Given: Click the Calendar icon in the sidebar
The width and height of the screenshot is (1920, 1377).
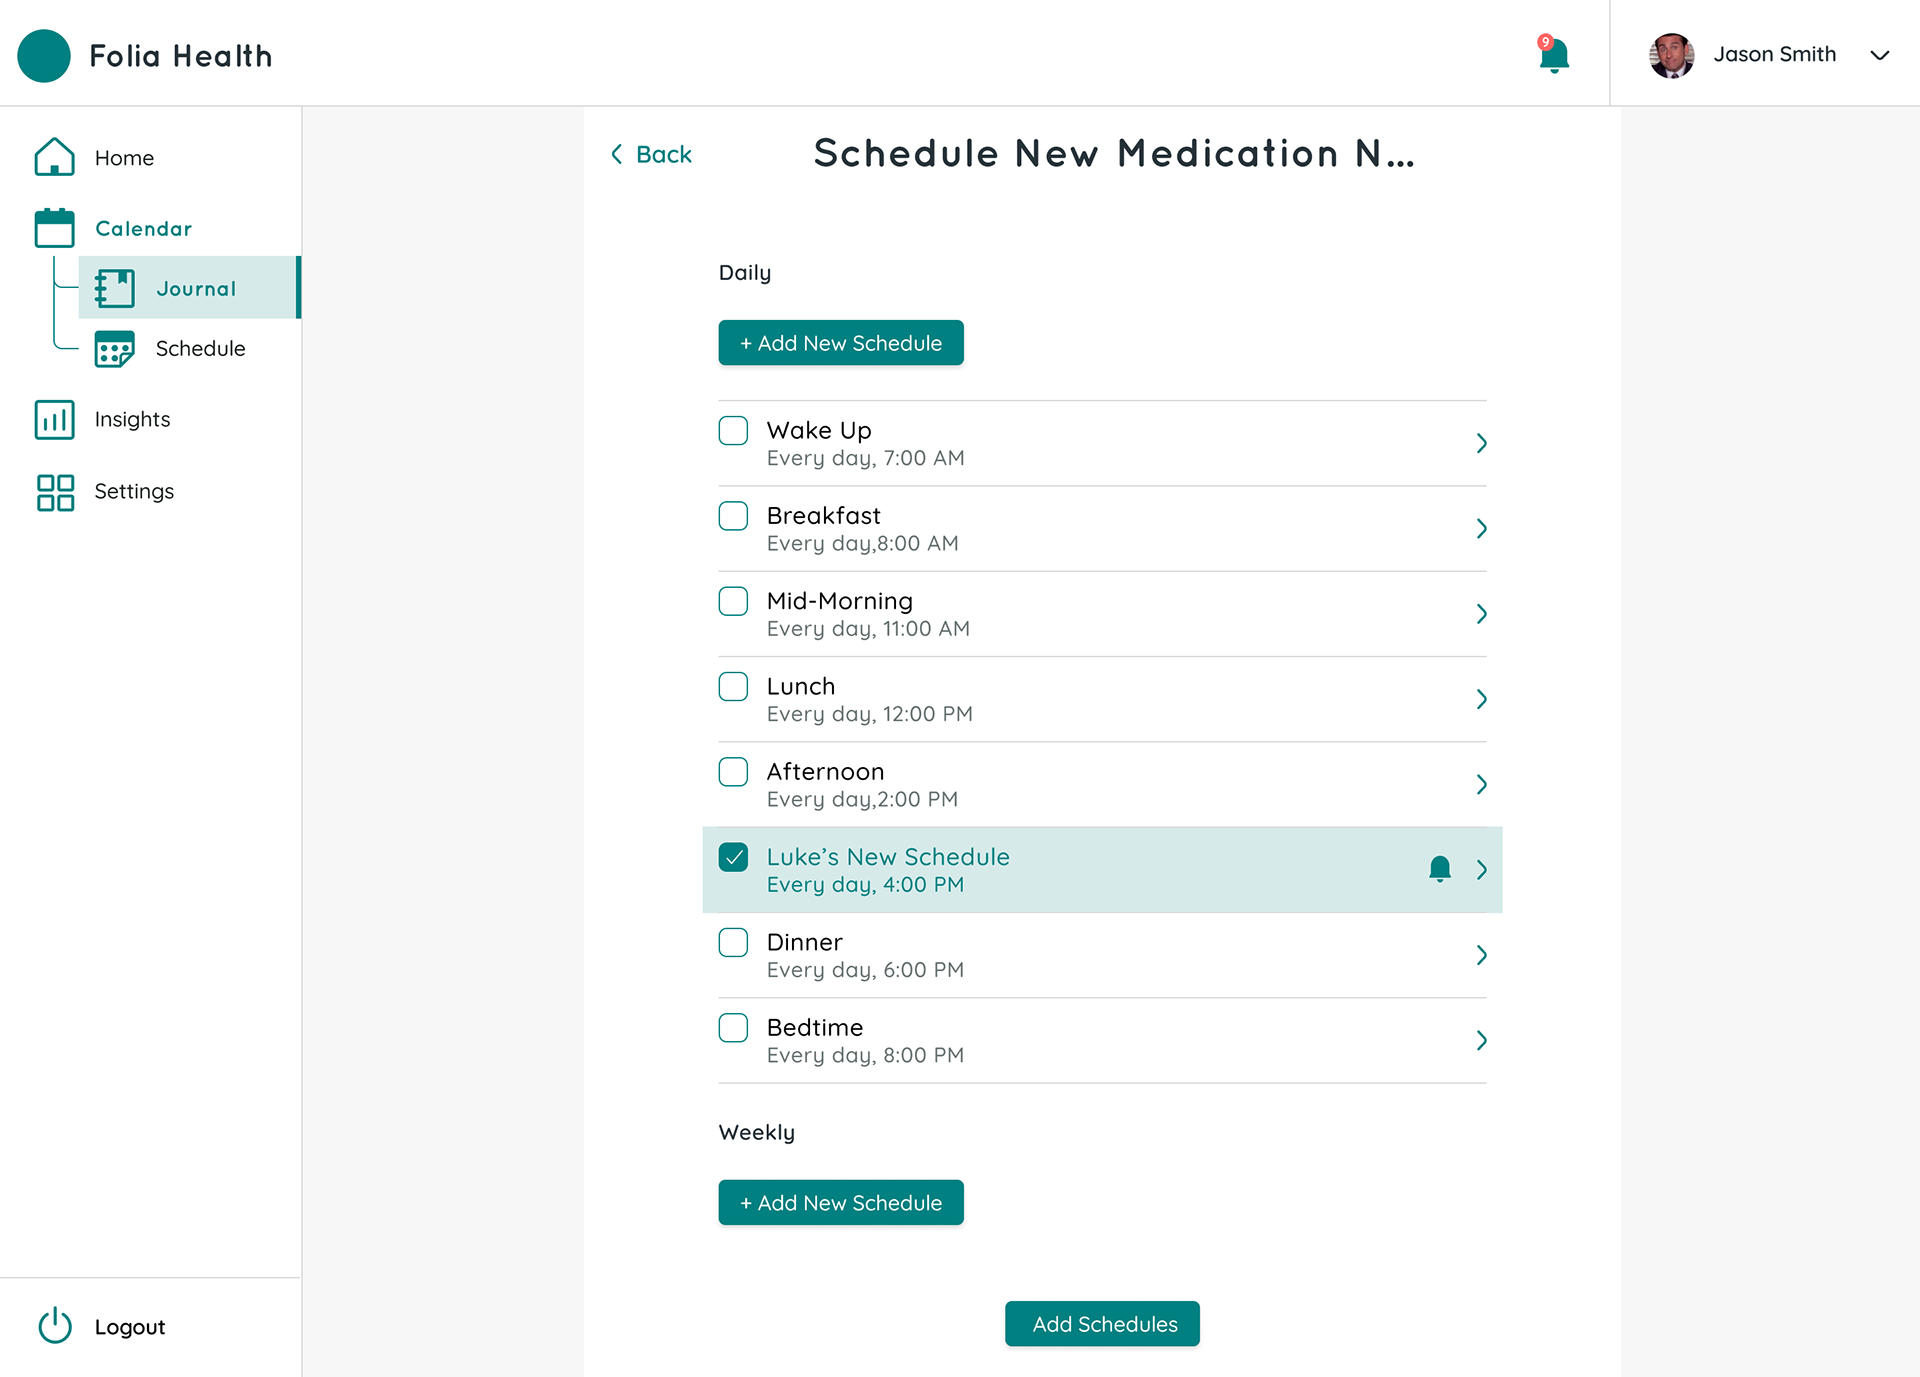Looking at the screenshot, I should tap(54, 228).
